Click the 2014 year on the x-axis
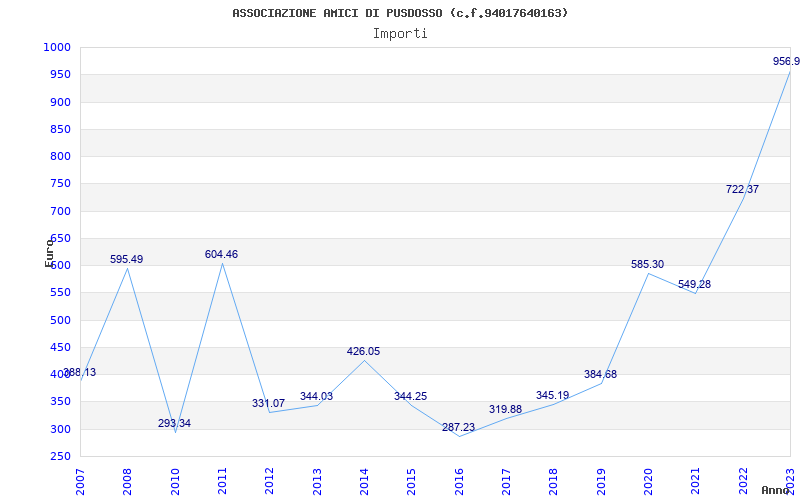This screenshot has height=500, width=800. (365, 480)
